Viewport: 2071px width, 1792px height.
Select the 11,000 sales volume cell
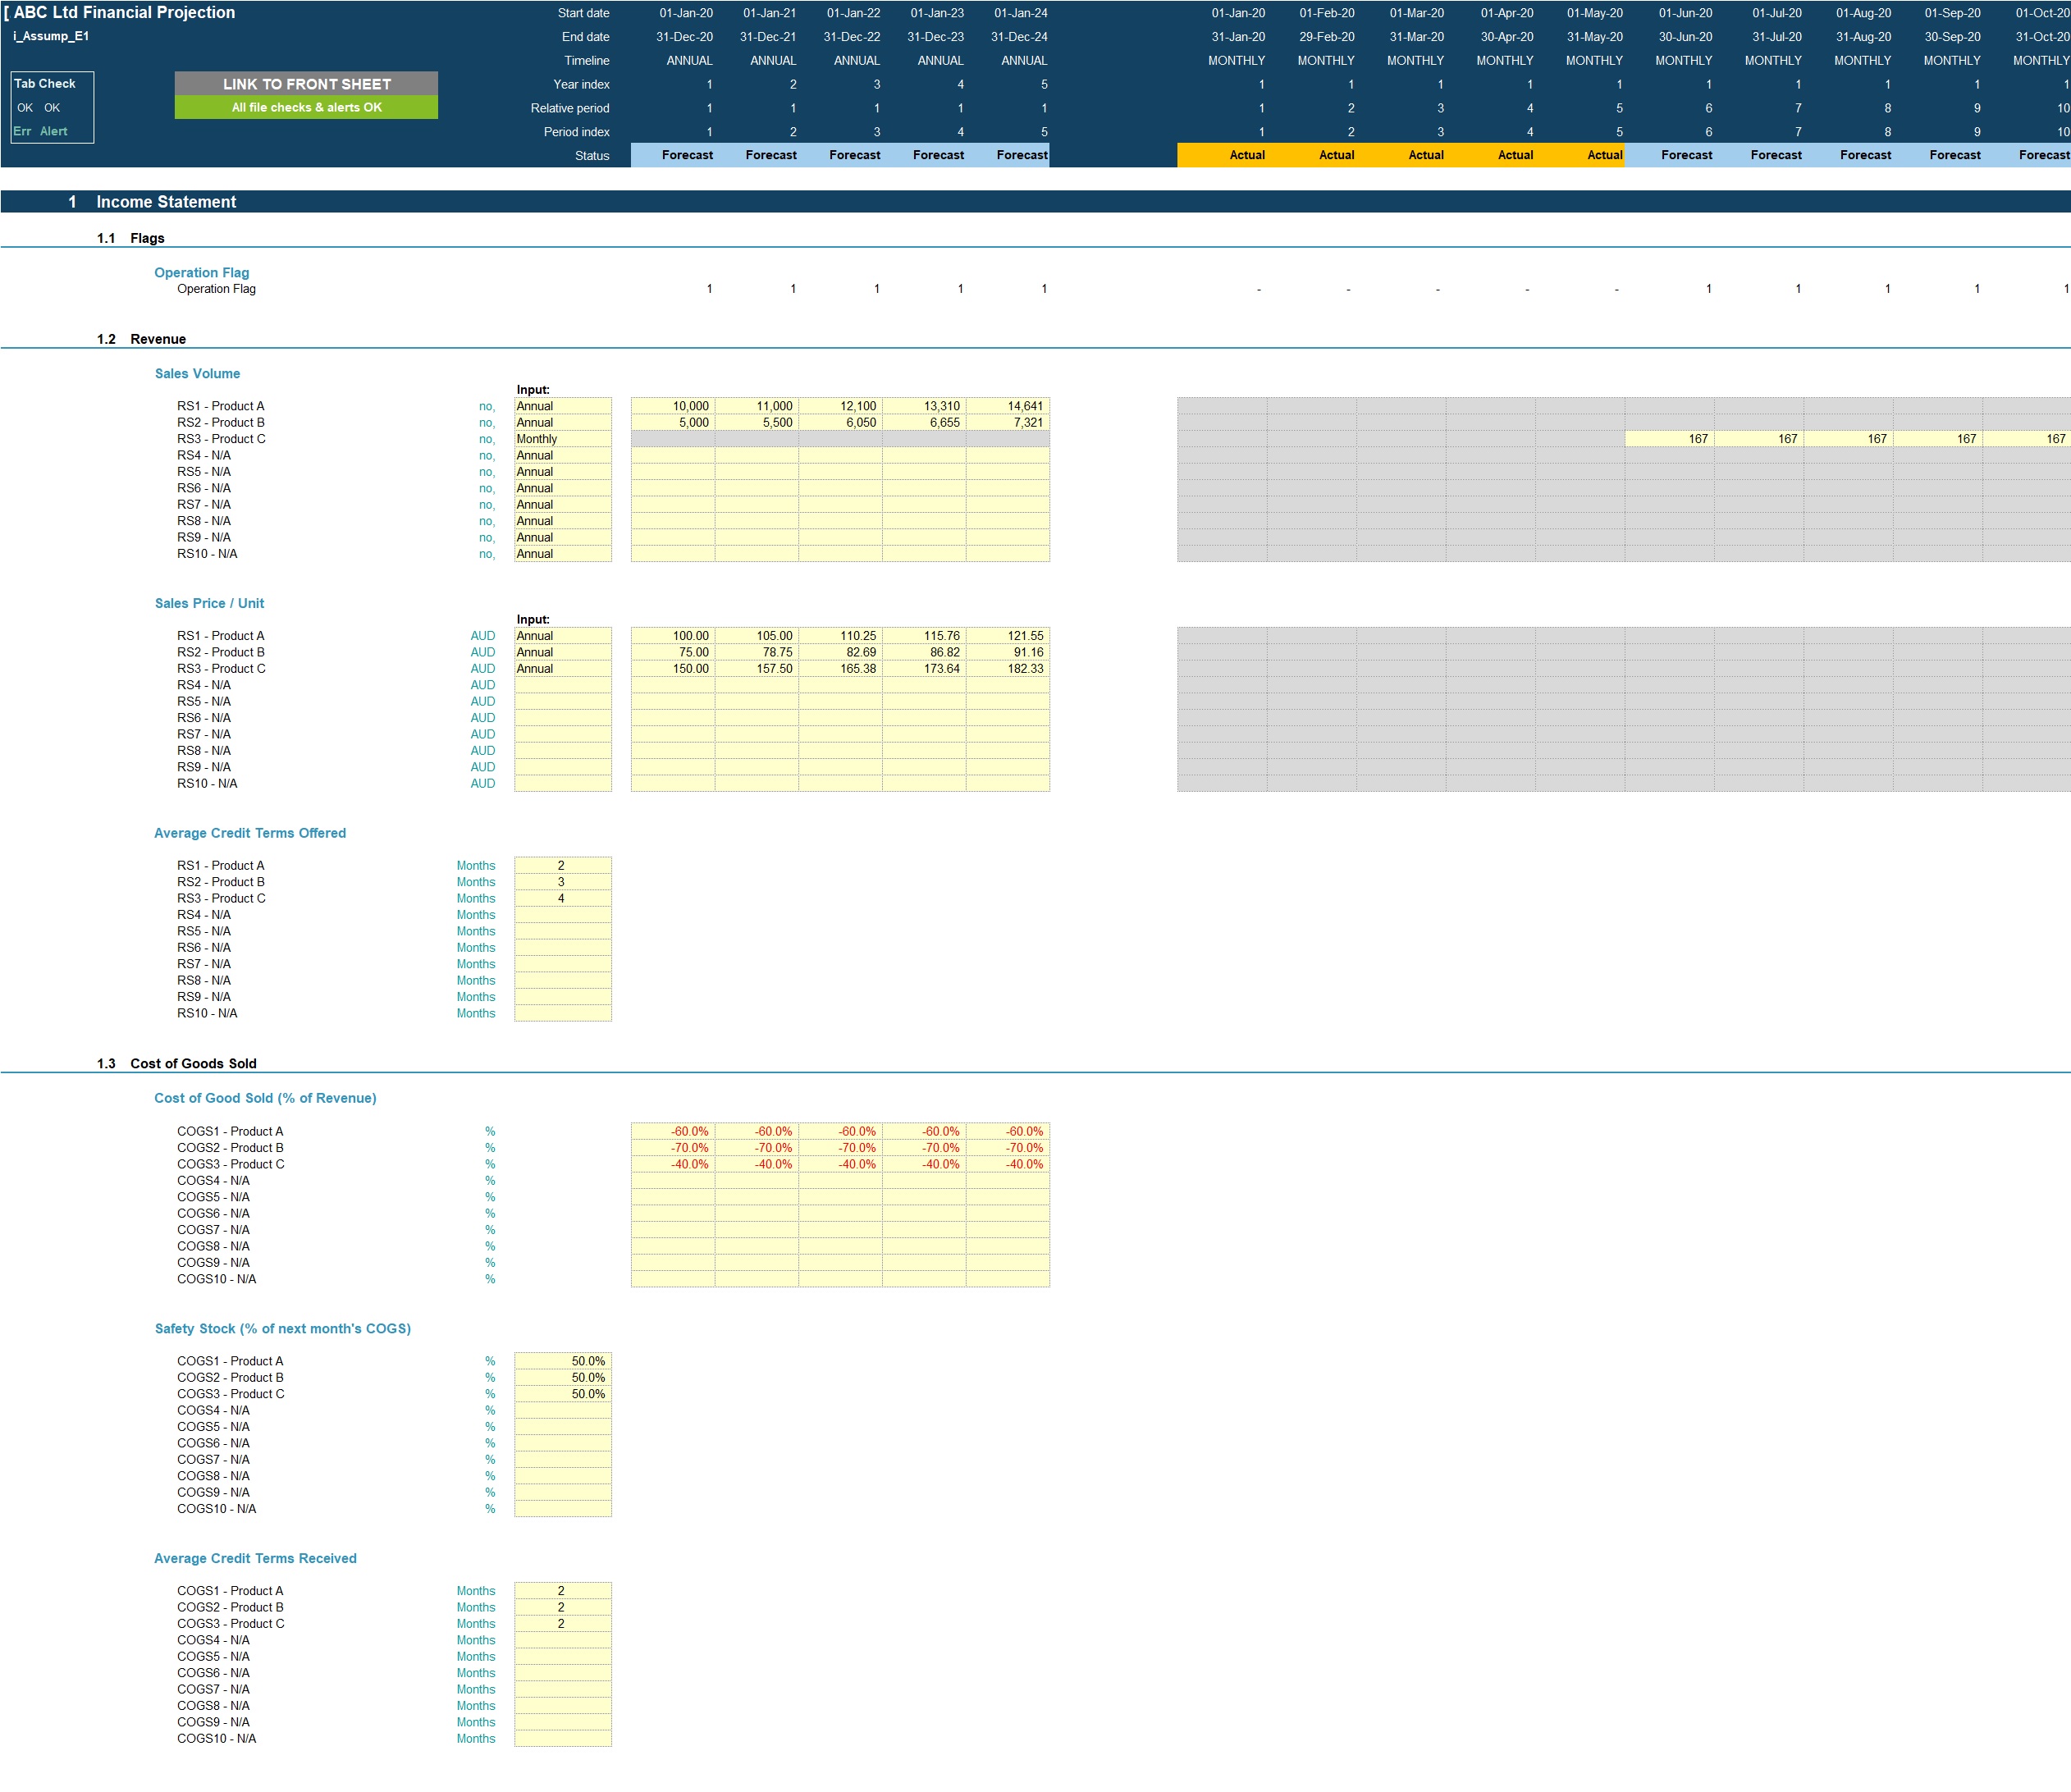pos(757,406)
